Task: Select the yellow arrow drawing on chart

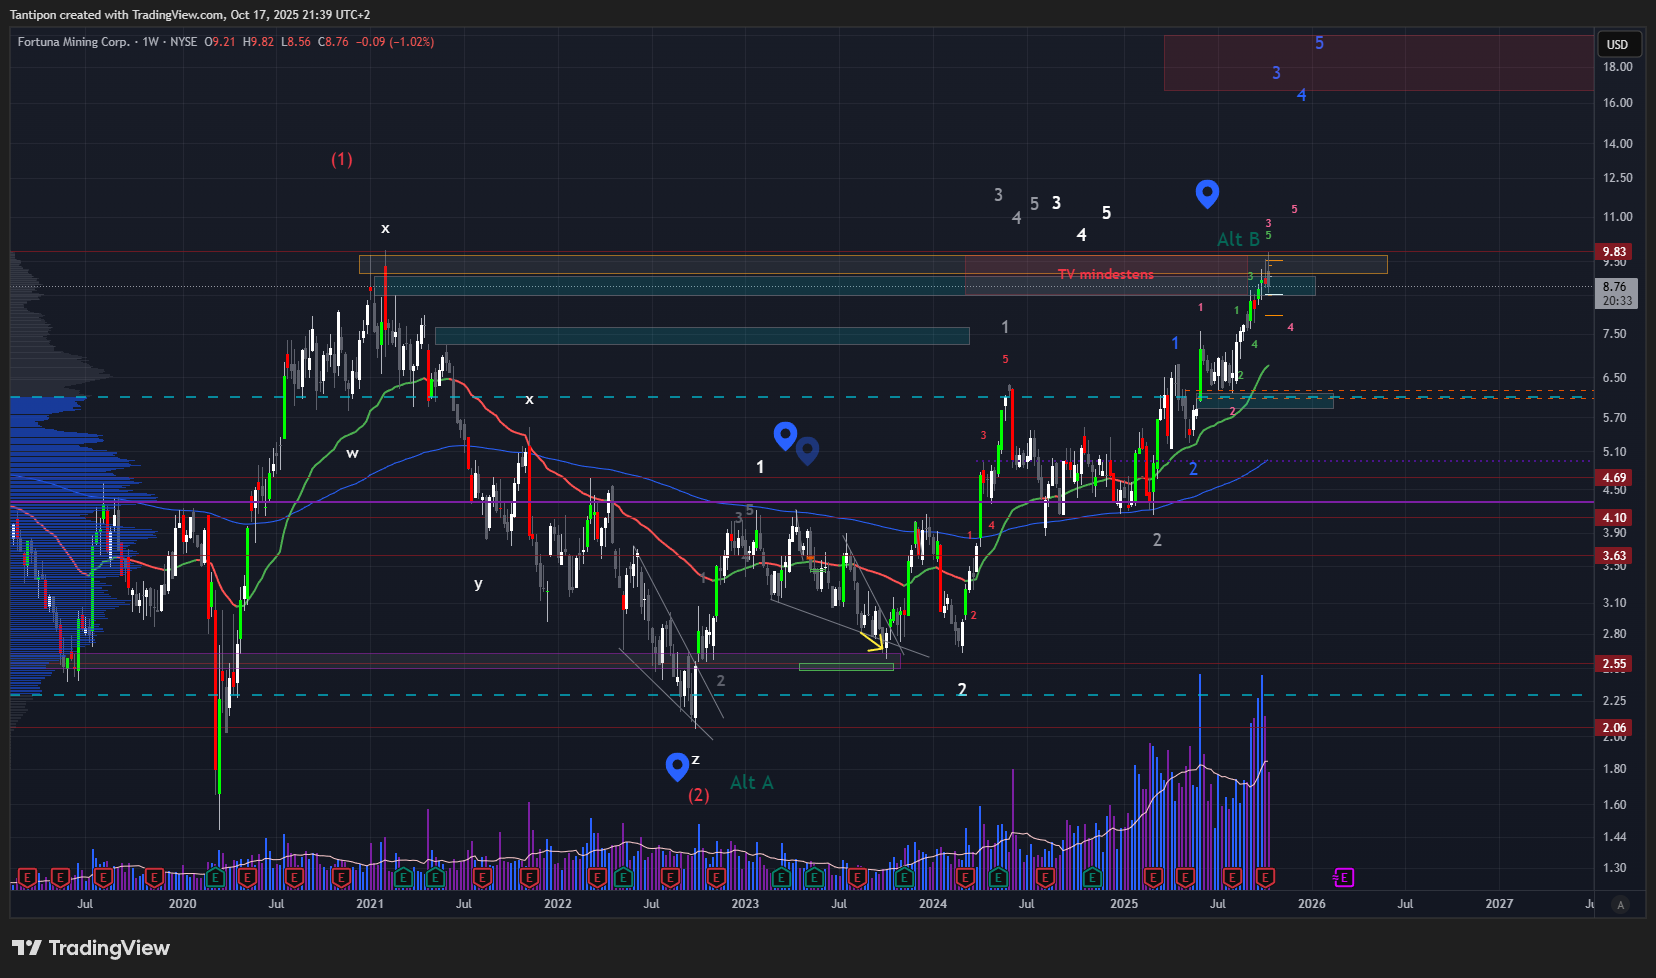Action: [872, 641]
